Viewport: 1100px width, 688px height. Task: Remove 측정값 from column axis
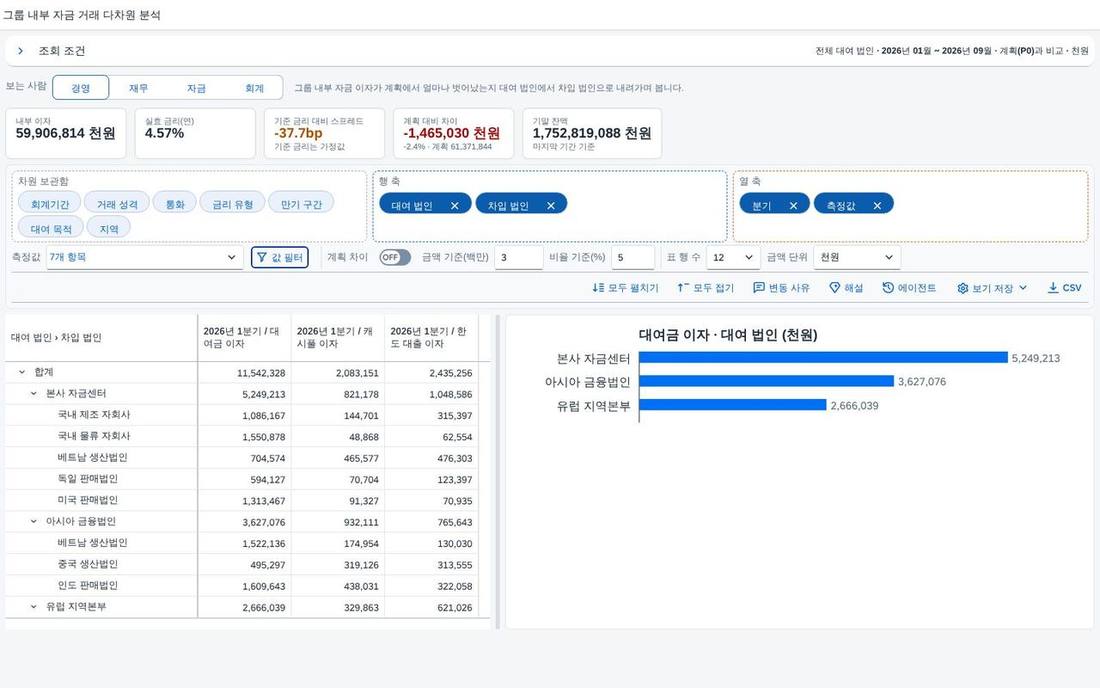[x=877, y=205]
